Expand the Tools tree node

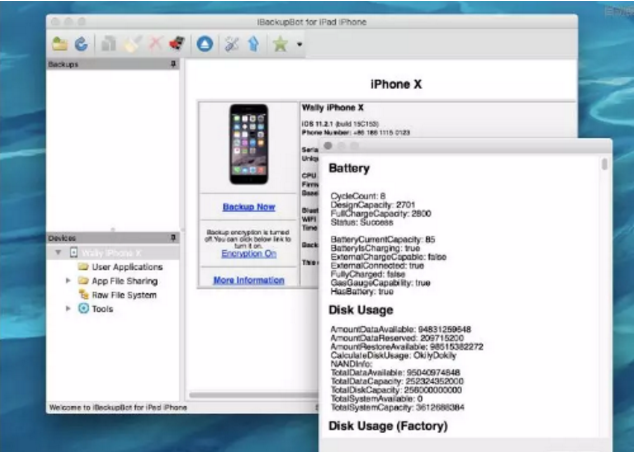(x=68, y=308)
